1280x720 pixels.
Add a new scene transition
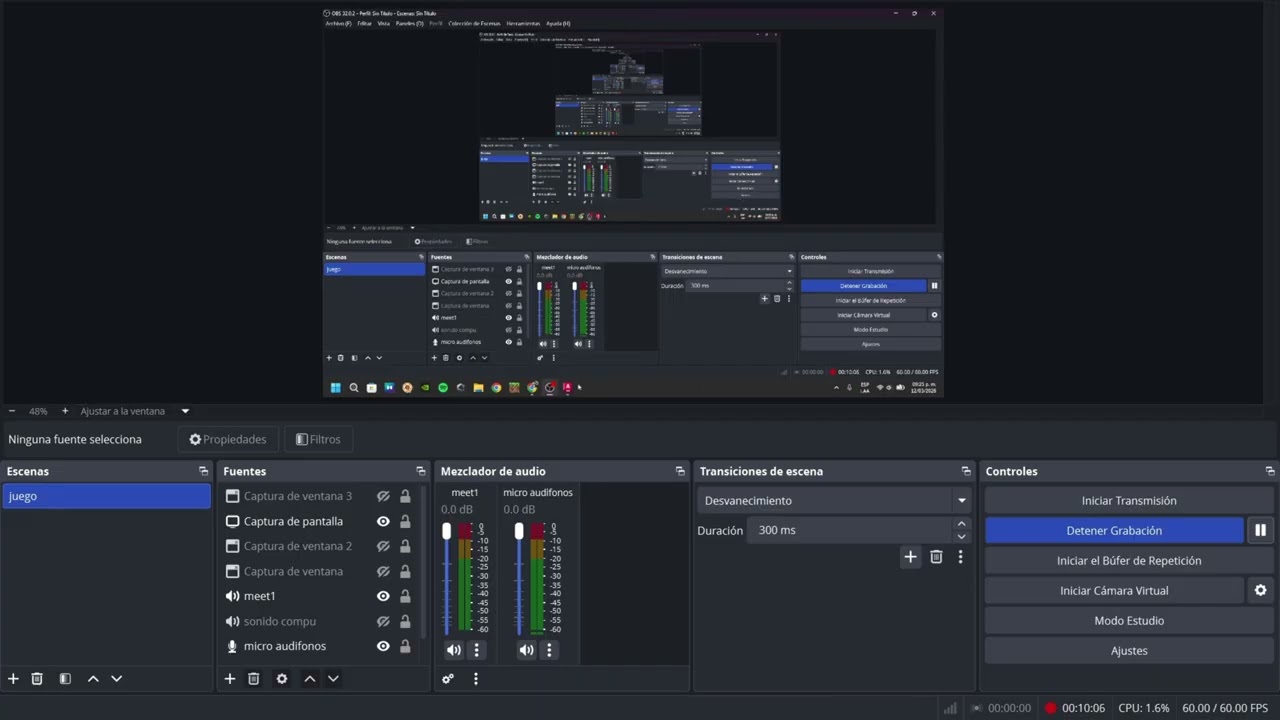(910, 557)
